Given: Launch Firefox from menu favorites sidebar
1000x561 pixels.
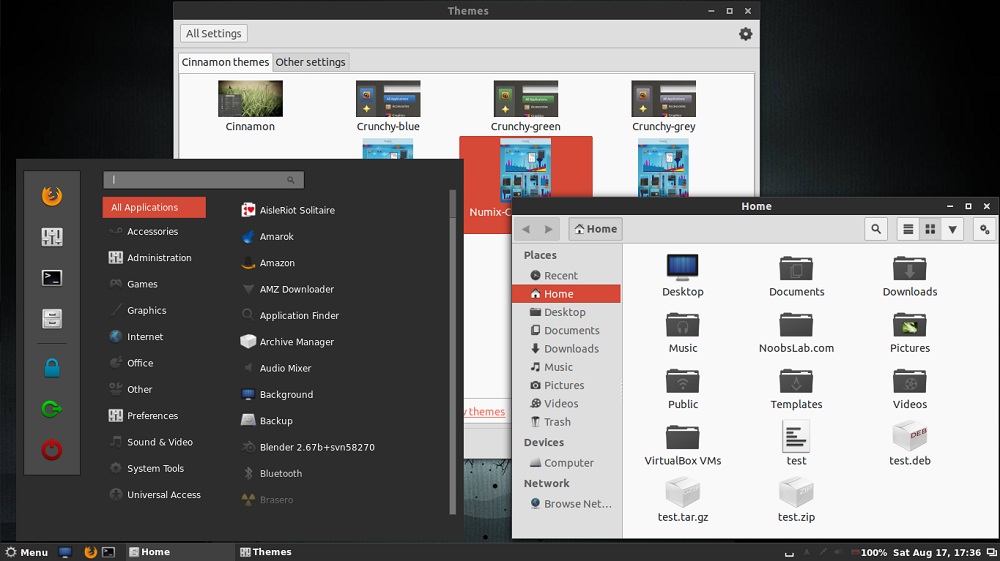Looking at the screenshot, I should tap(52, 195).
